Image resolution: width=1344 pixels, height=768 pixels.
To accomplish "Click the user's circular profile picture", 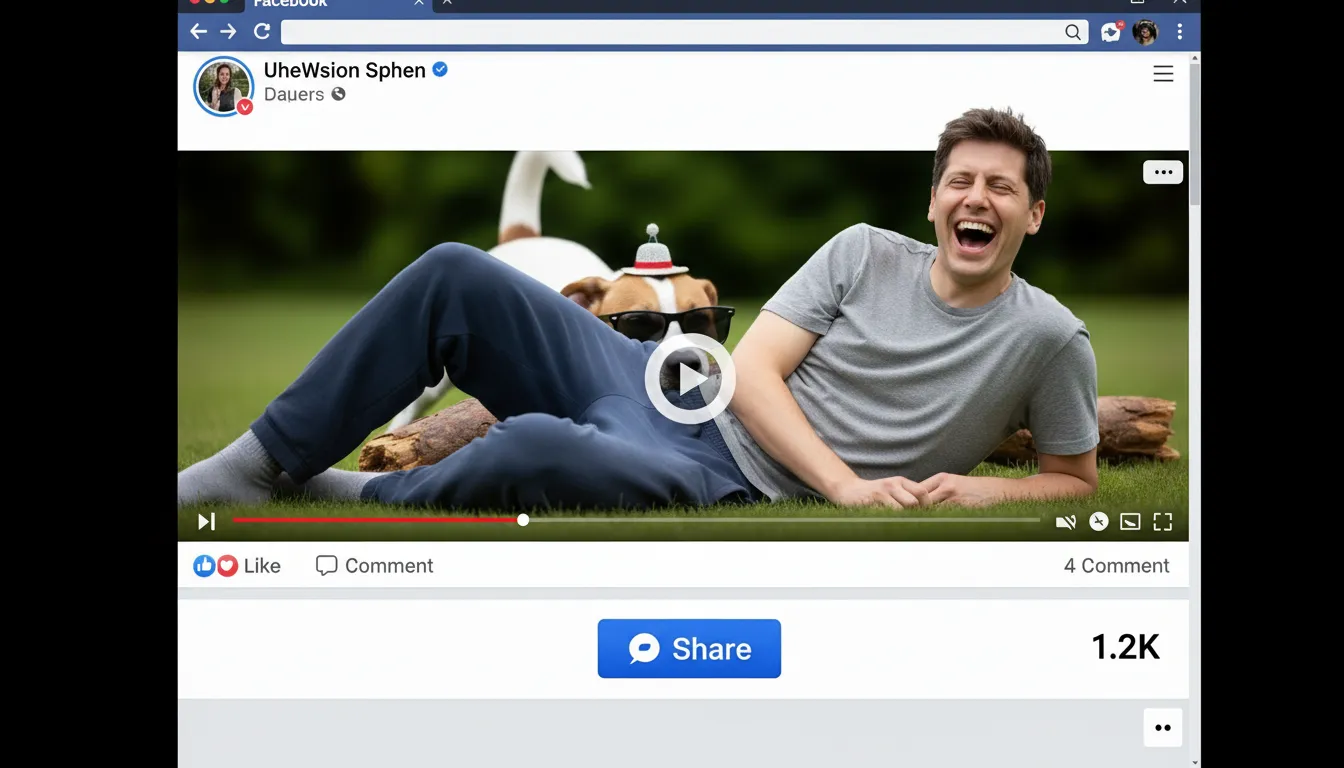I will (223, 86).
